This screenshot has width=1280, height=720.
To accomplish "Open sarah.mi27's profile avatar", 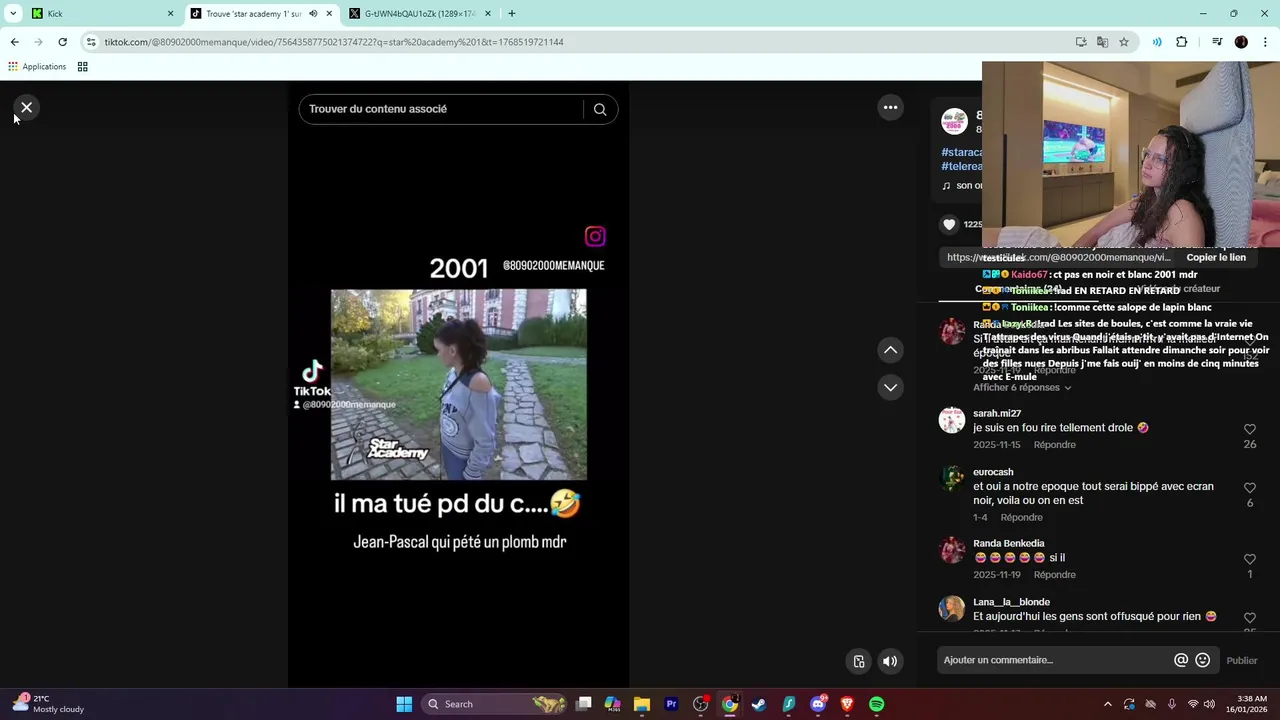I will (x=952, y=420).
